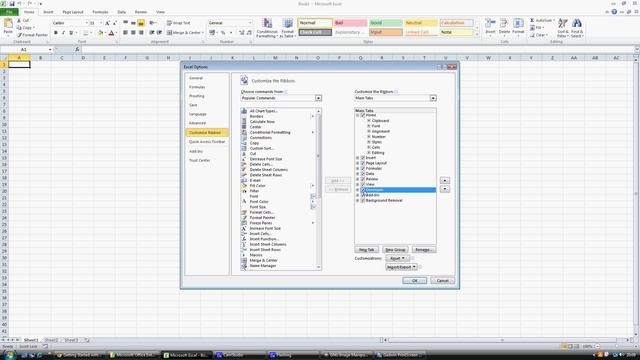
Task: Open the Reset customizations dropdown
Action: coord(397,258)
